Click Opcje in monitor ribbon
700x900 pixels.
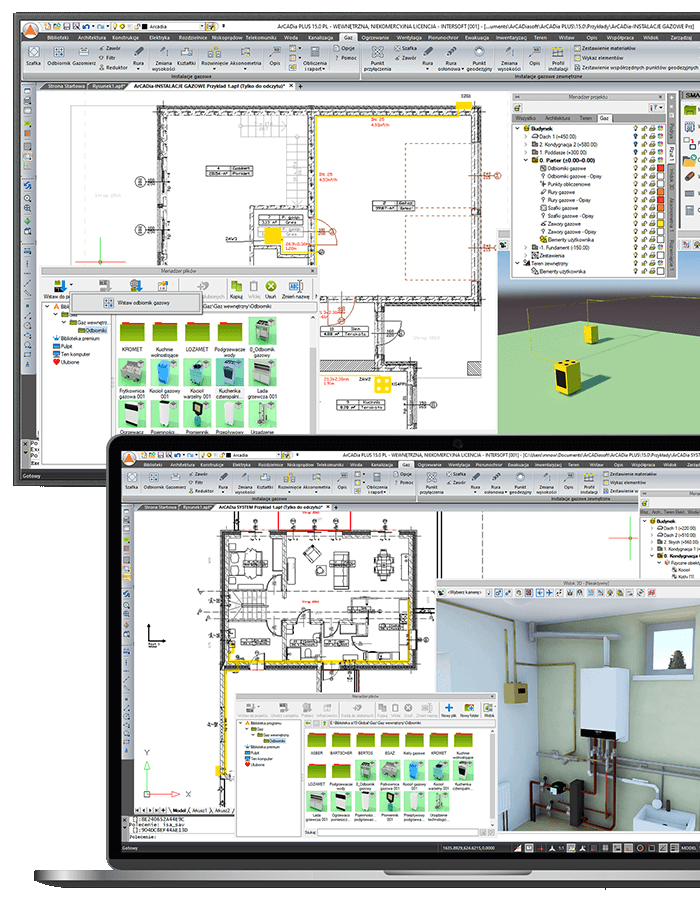pyautogui.click(x=344, y=48)
